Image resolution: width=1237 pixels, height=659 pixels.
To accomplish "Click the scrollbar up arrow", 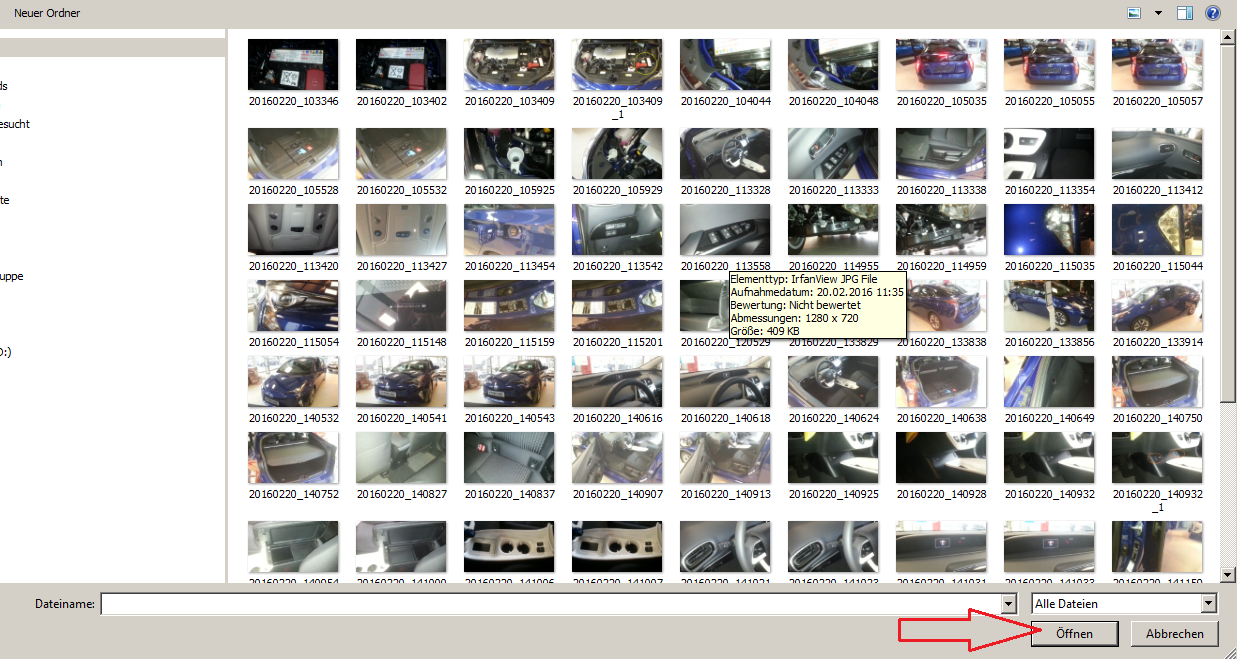I will point(1228,37).
